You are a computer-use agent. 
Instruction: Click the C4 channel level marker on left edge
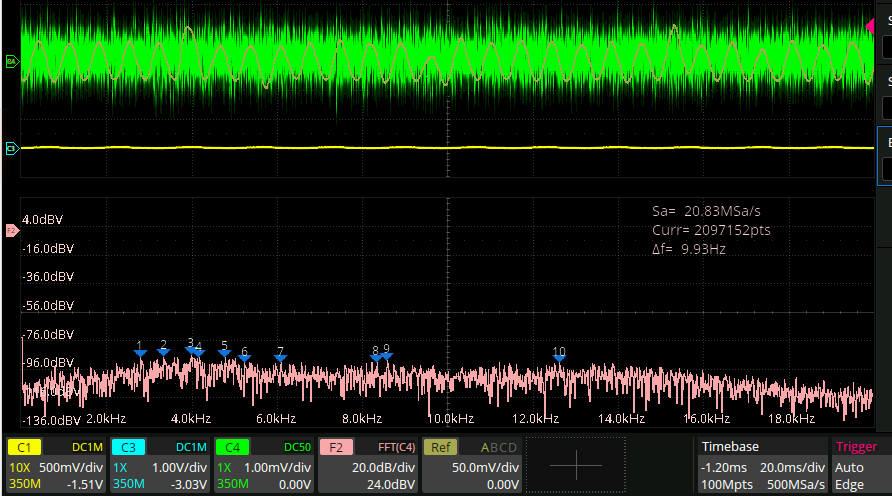click(x=12, y=62)
